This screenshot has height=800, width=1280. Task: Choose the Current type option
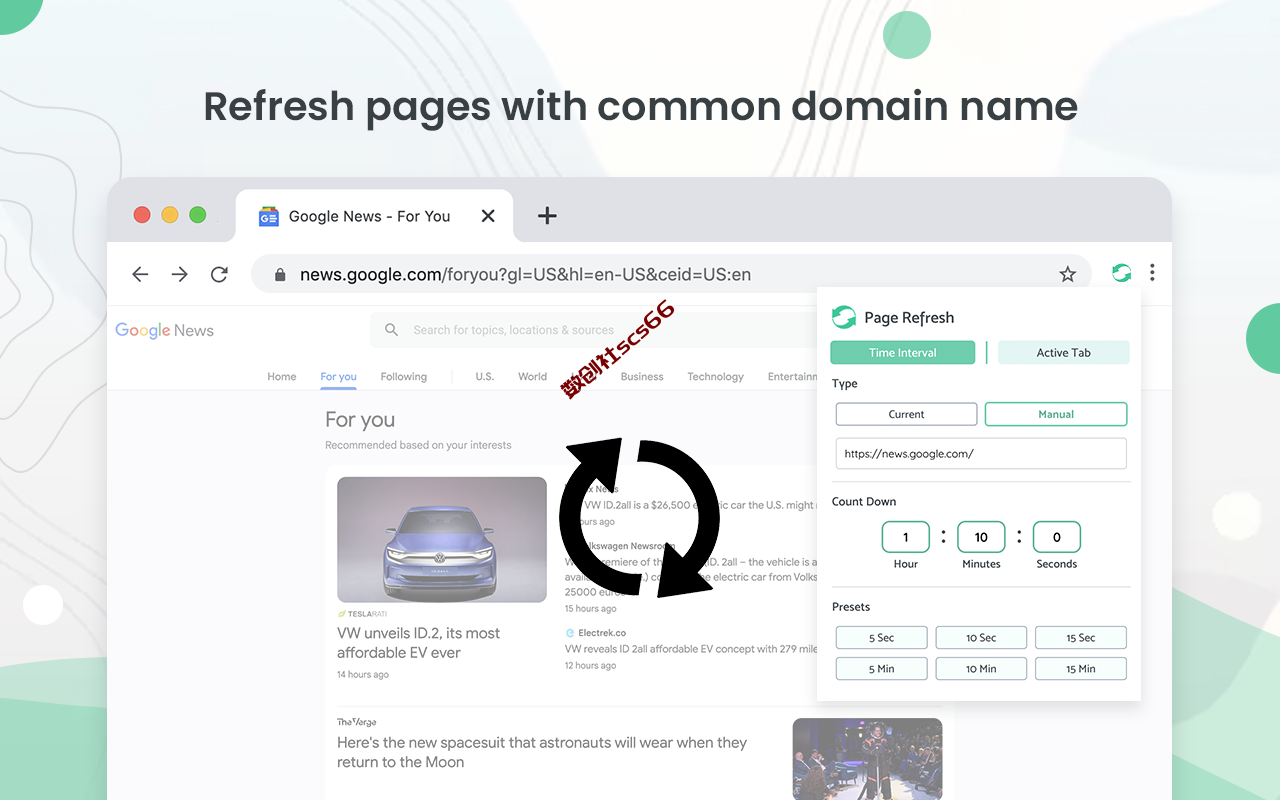pyautogui.click(x=906, y=414)
